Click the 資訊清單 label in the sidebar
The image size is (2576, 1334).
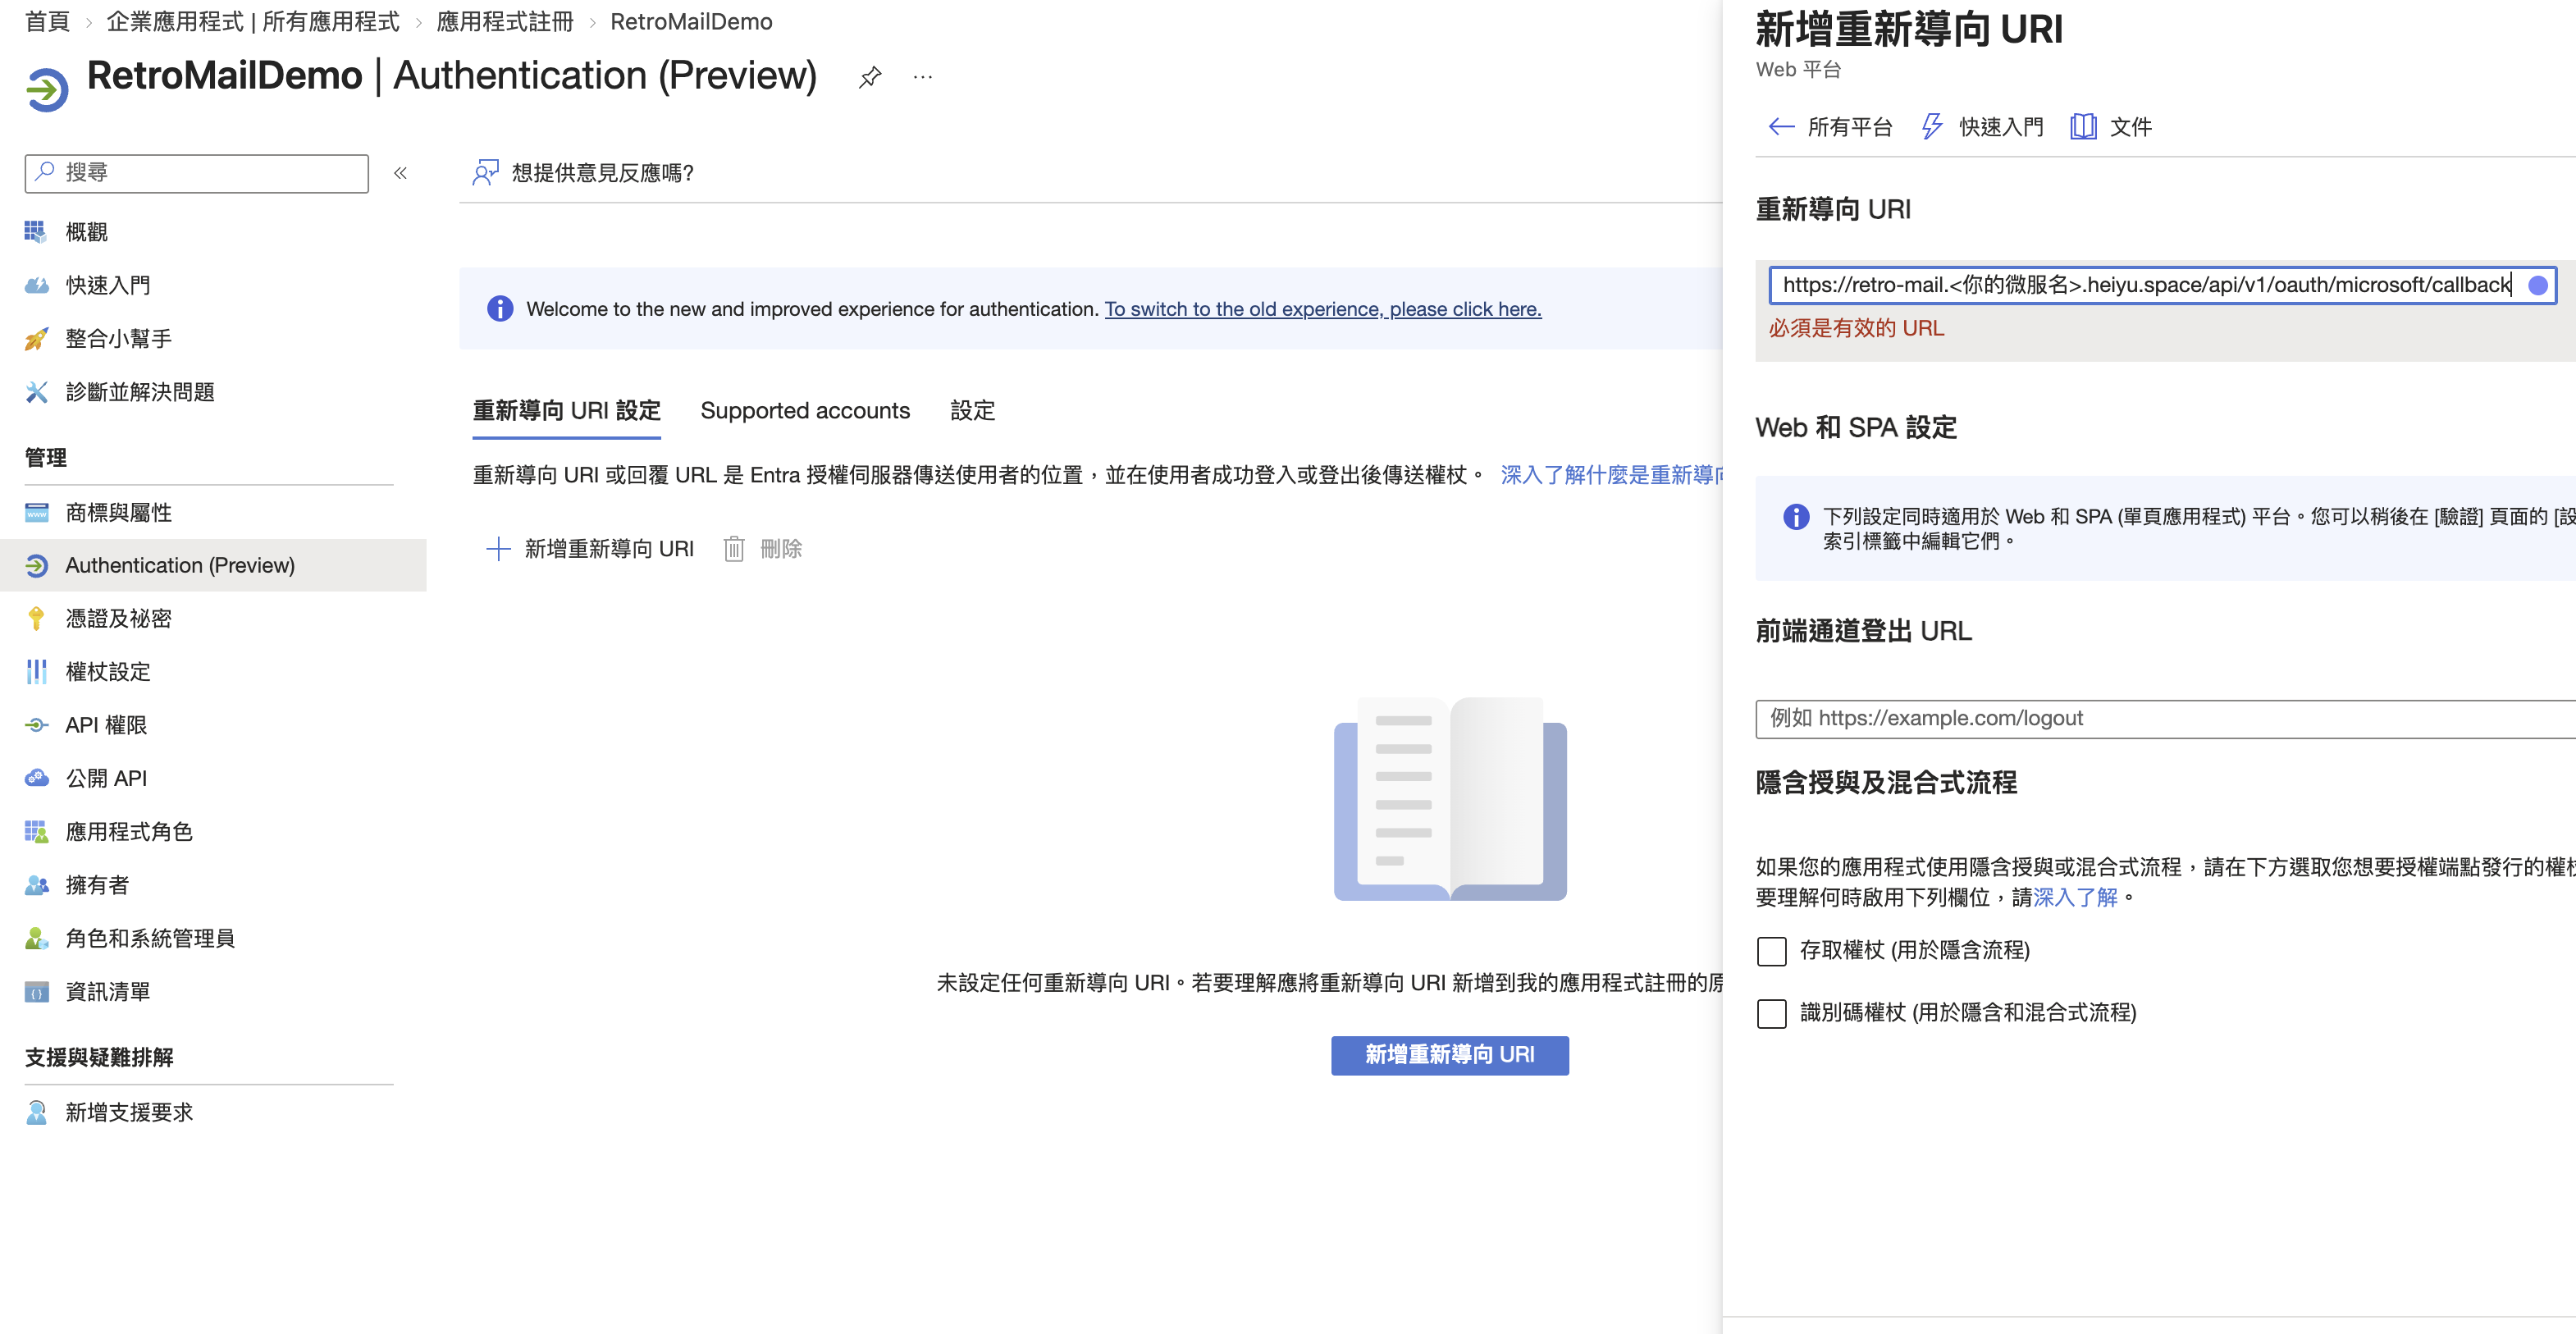coord(108,992)
